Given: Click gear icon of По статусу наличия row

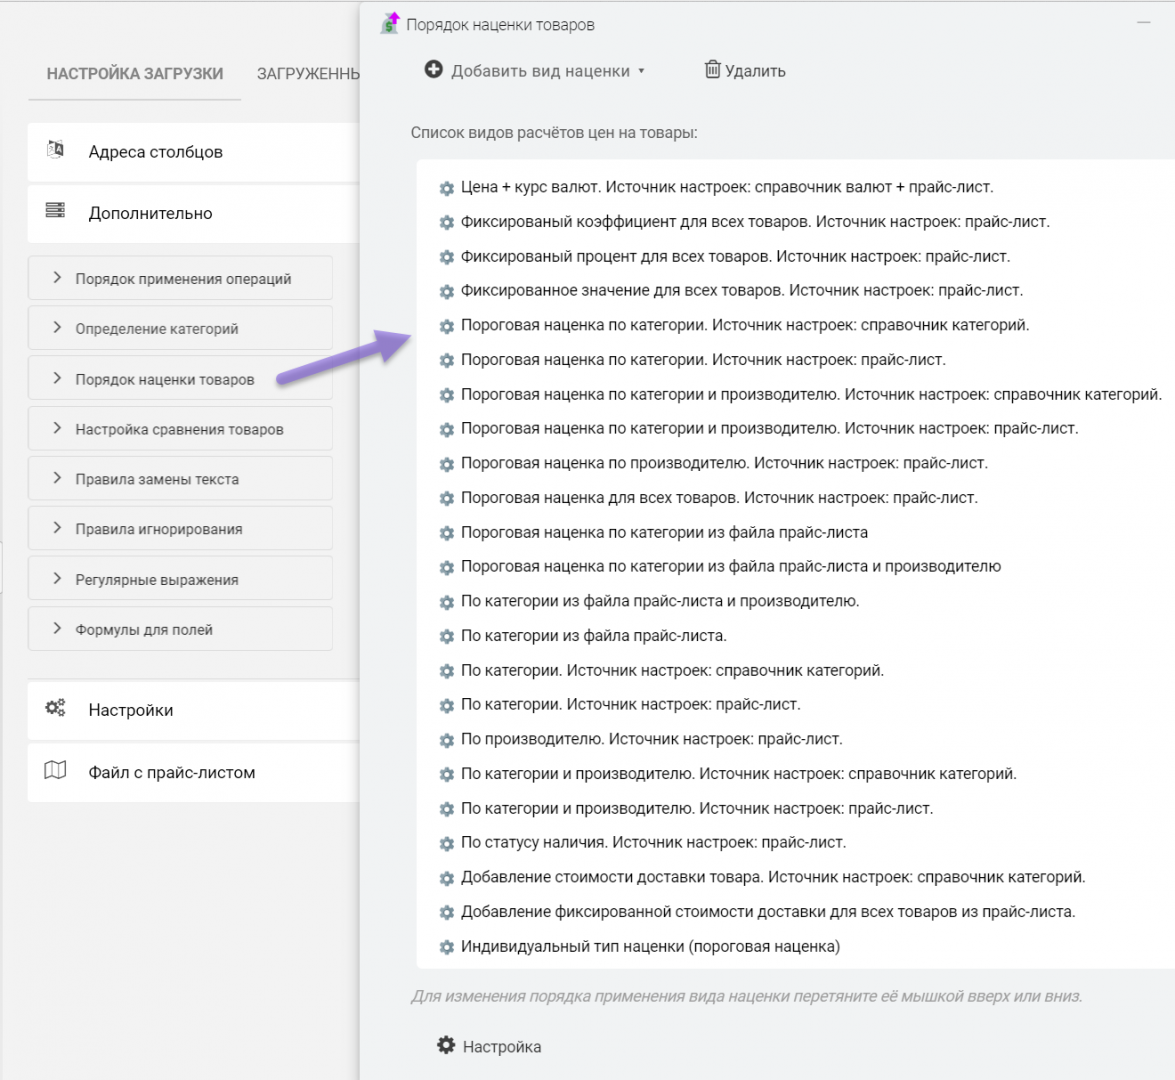Looking at the screenshot, I should 447,843.
